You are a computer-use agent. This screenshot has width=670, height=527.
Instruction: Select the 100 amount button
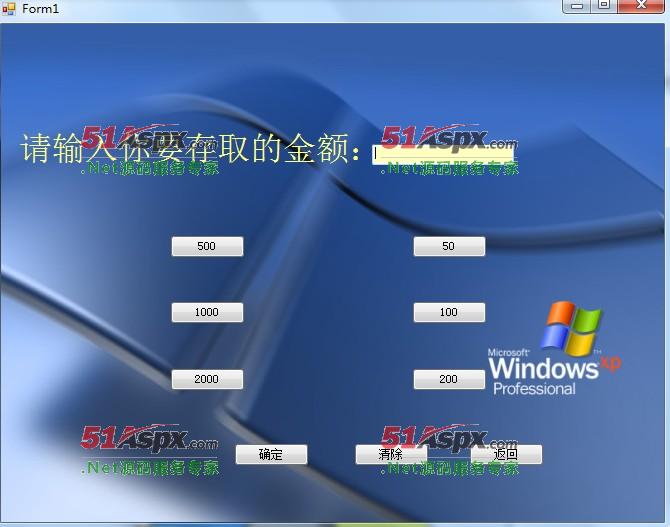(449, 312)
